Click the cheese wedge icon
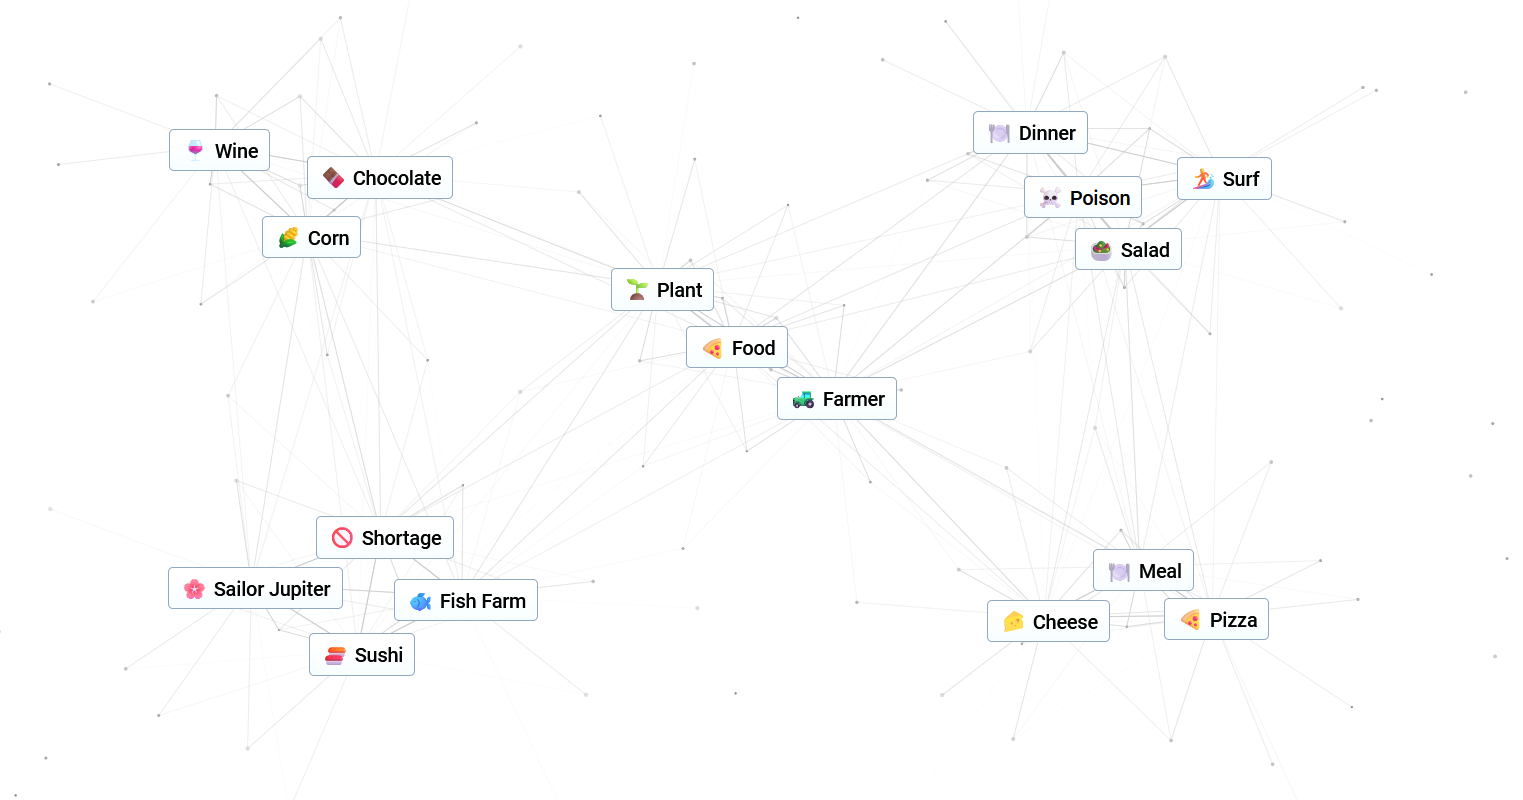The width and height of the screenshot is (1523, 800). click(x=1013, y=622)
